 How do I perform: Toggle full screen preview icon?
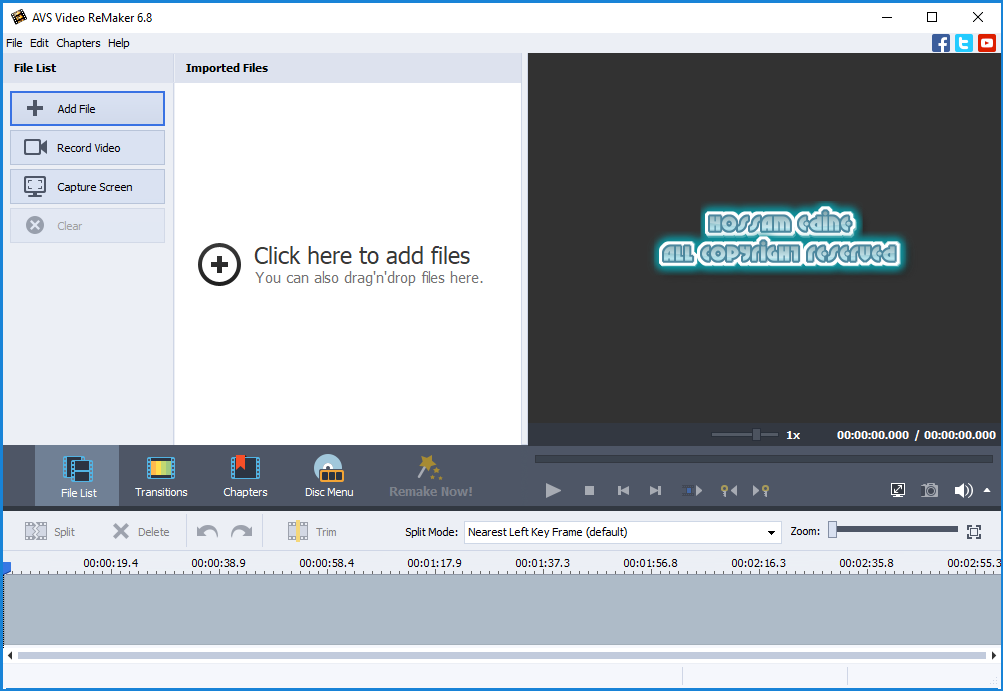(898, 491)
